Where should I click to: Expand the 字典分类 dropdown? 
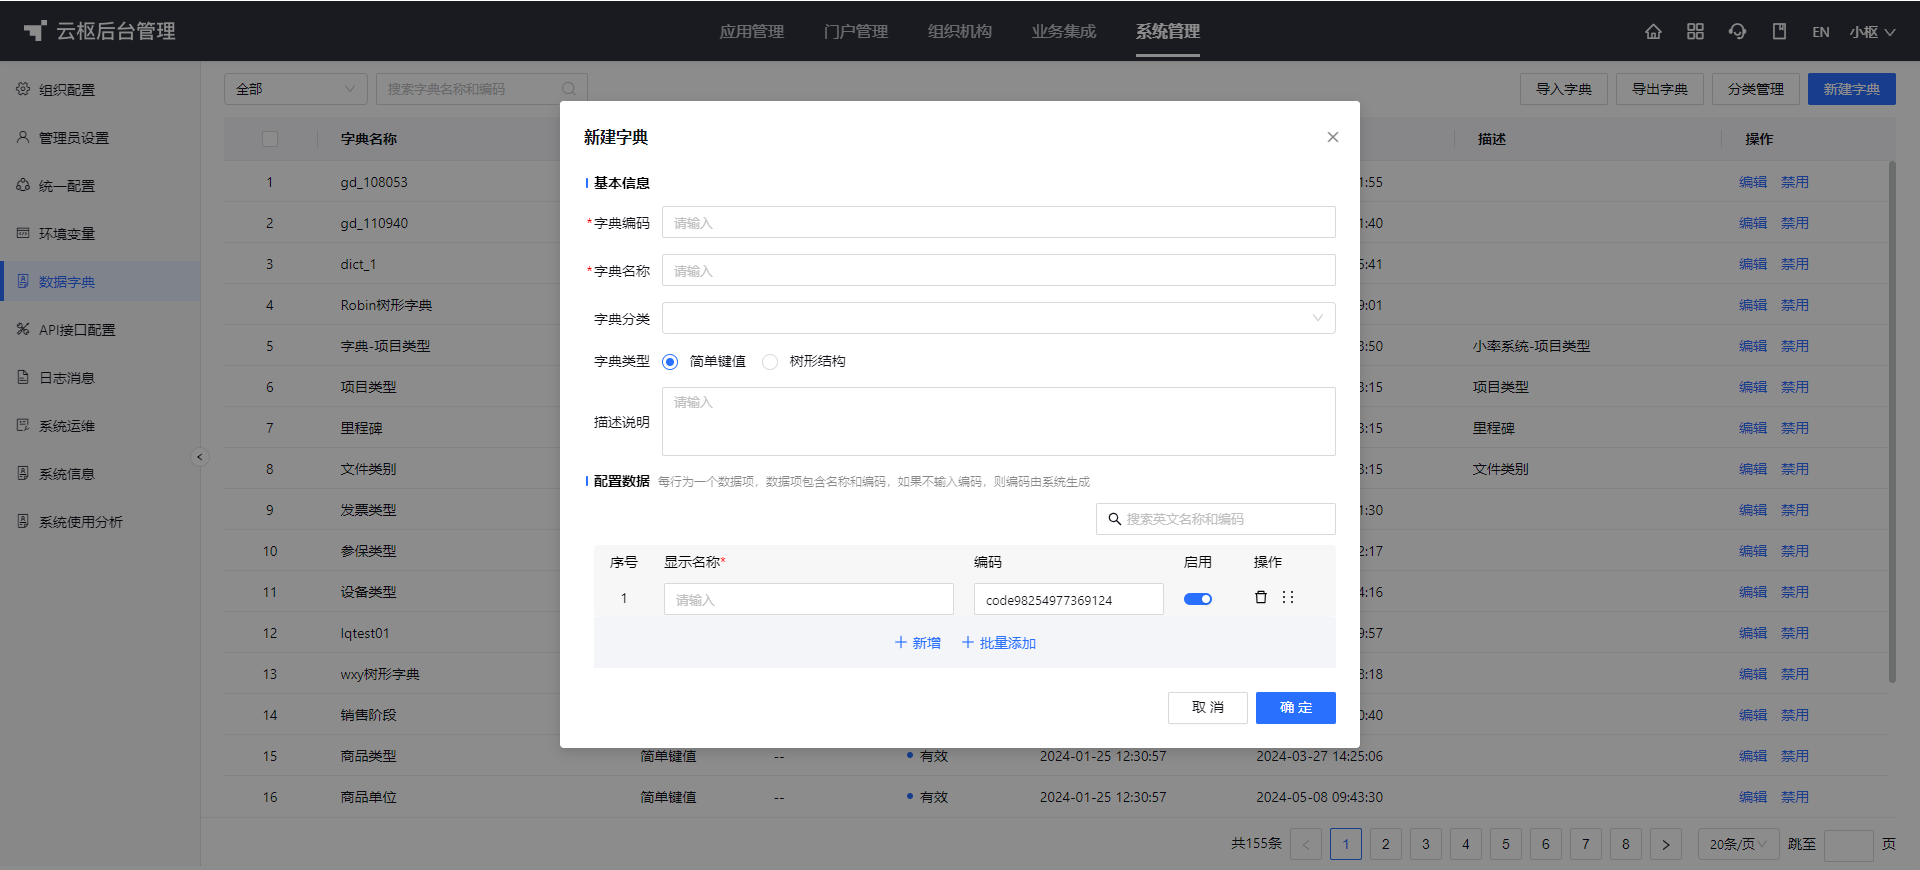tap(998, 318)
